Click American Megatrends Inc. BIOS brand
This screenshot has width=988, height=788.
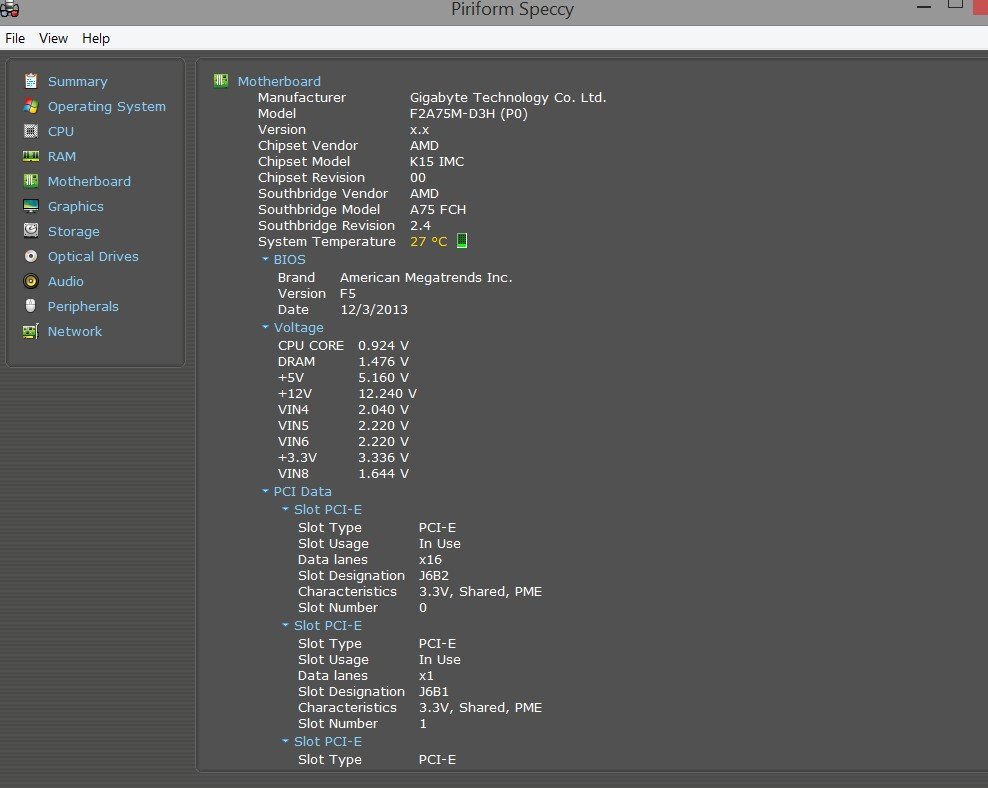(x=426, y=278)
